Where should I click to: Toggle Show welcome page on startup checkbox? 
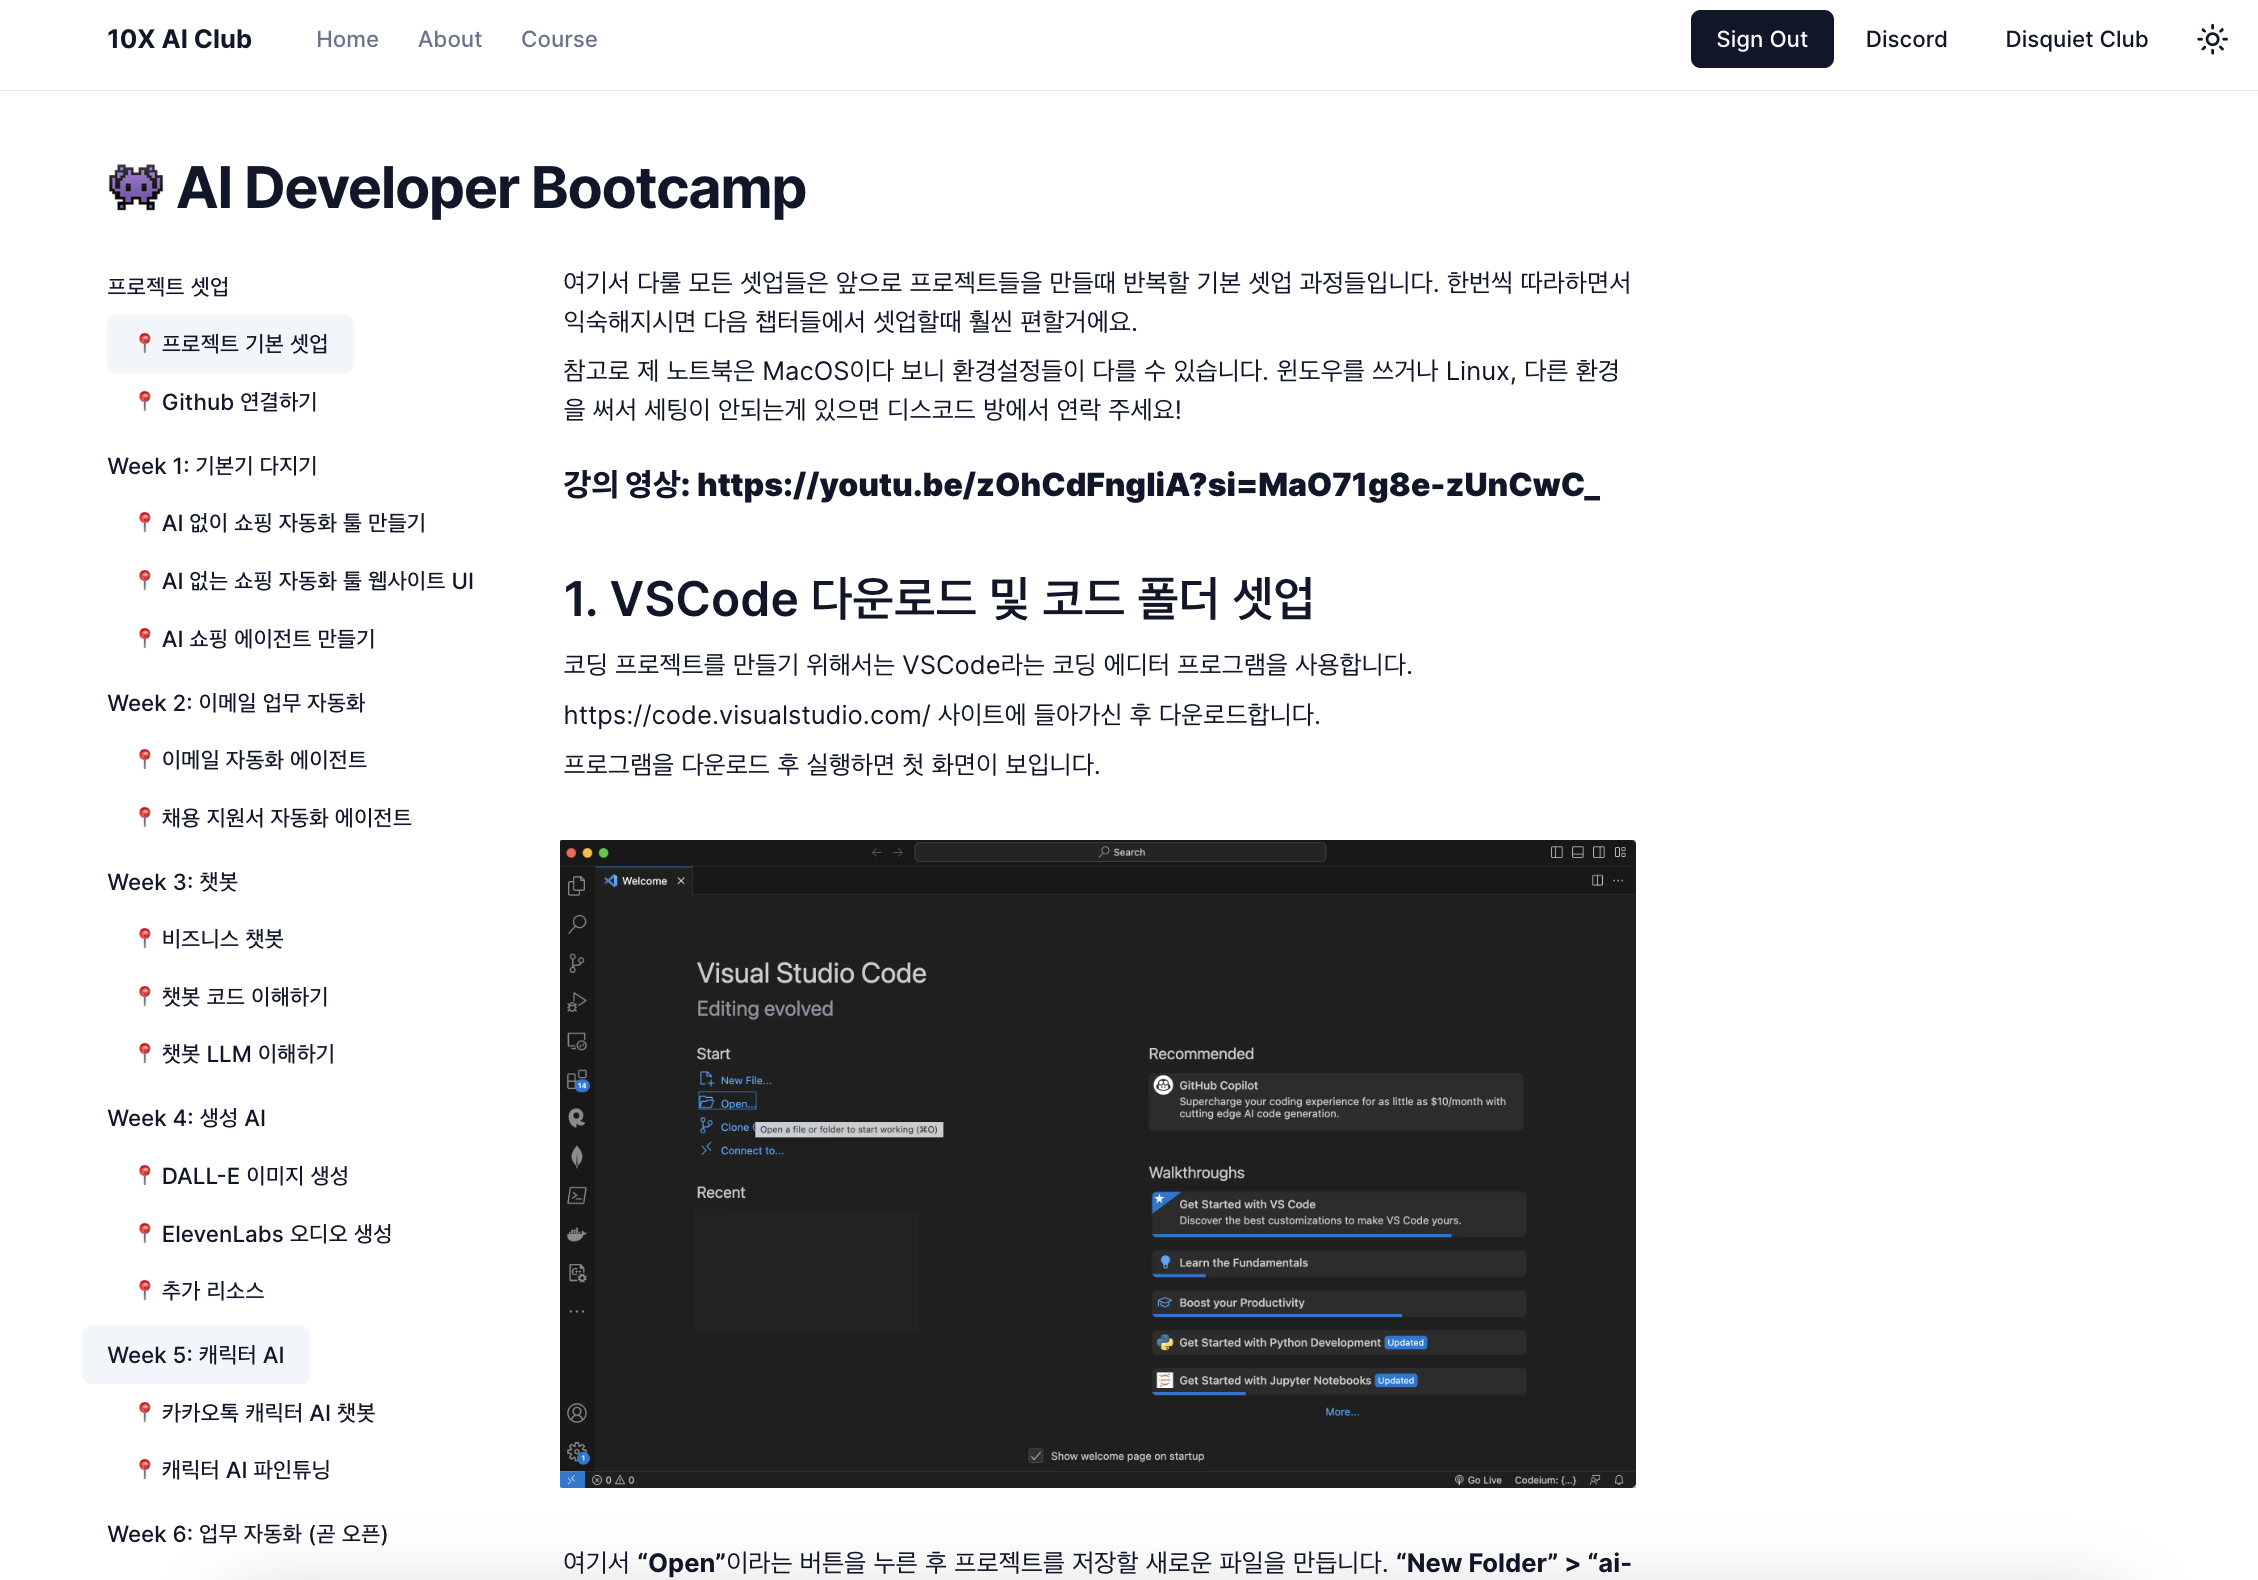point(1036,1456)
